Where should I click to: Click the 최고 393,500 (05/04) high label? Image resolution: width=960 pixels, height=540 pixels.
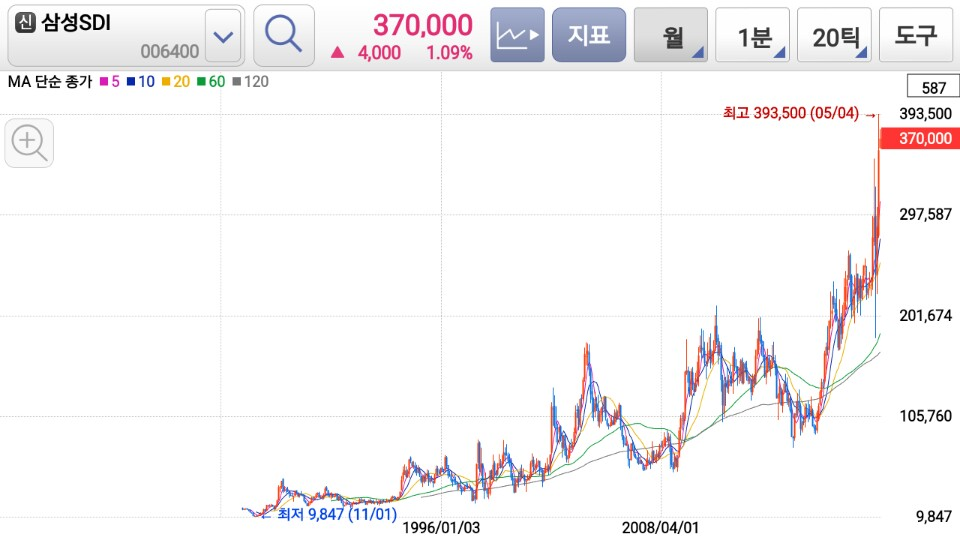pos(791,113)
